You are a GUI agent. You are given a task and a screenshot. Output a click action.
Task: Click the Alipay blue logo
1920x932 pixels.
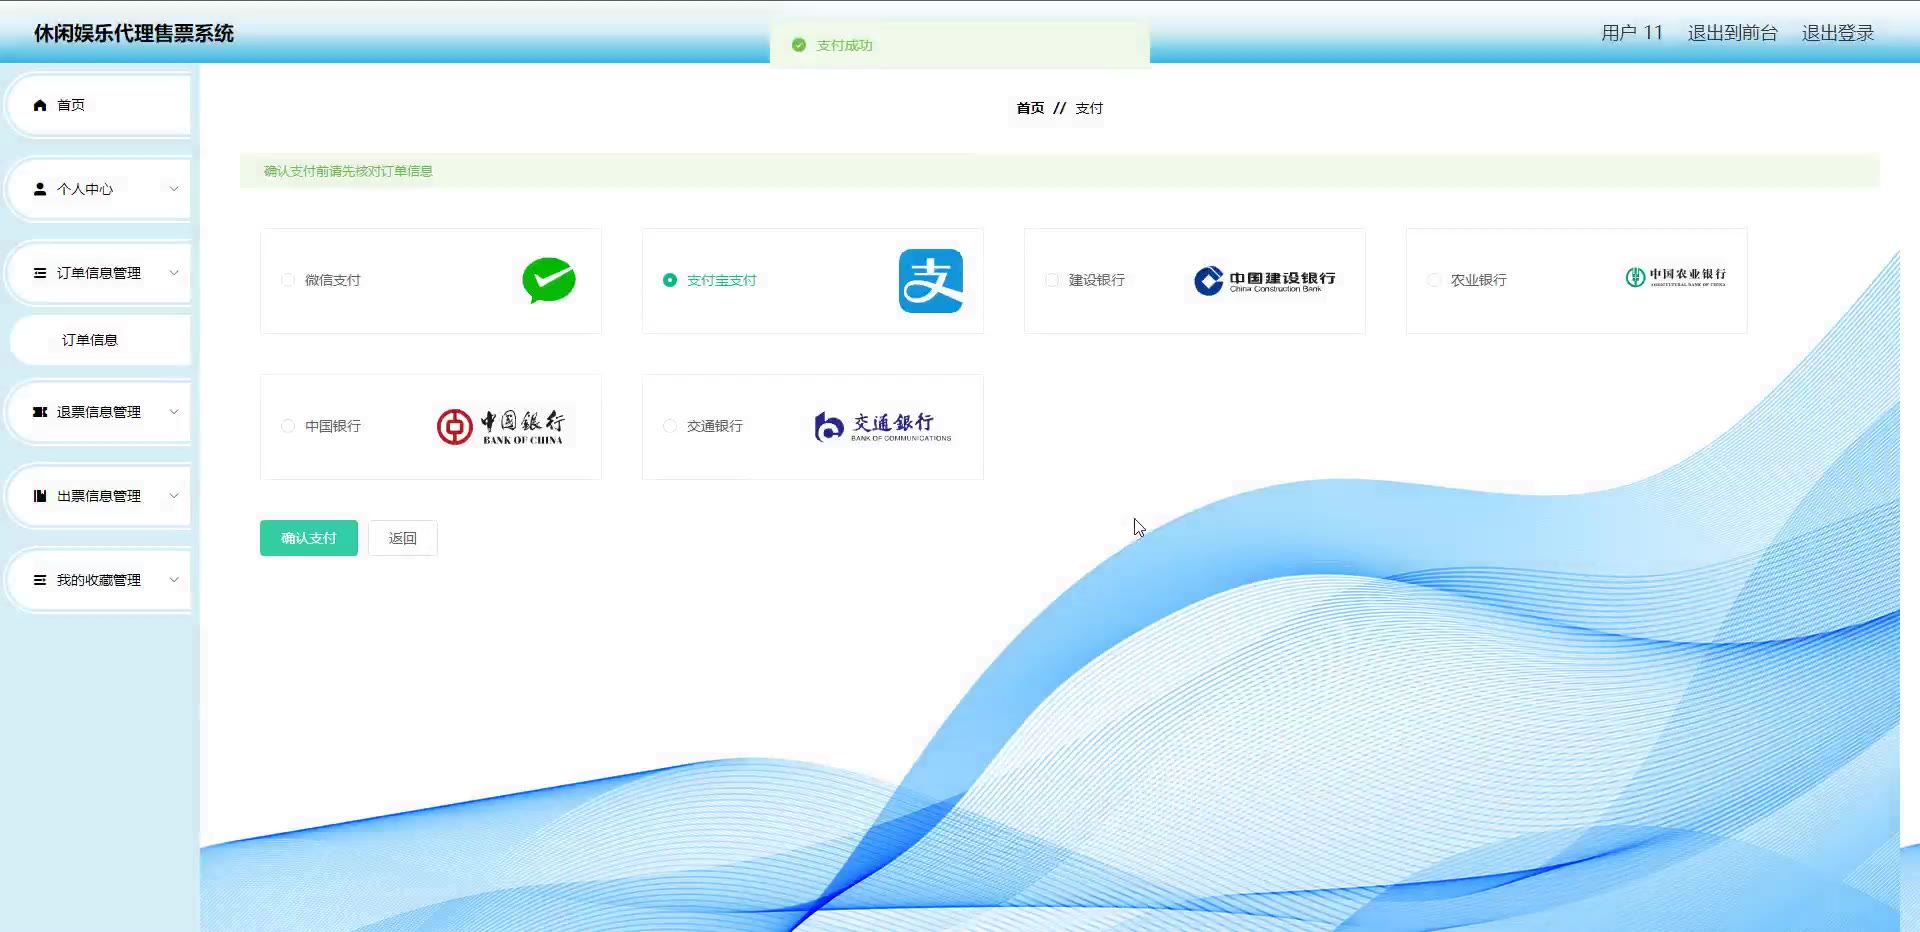(x=931, y=281)
